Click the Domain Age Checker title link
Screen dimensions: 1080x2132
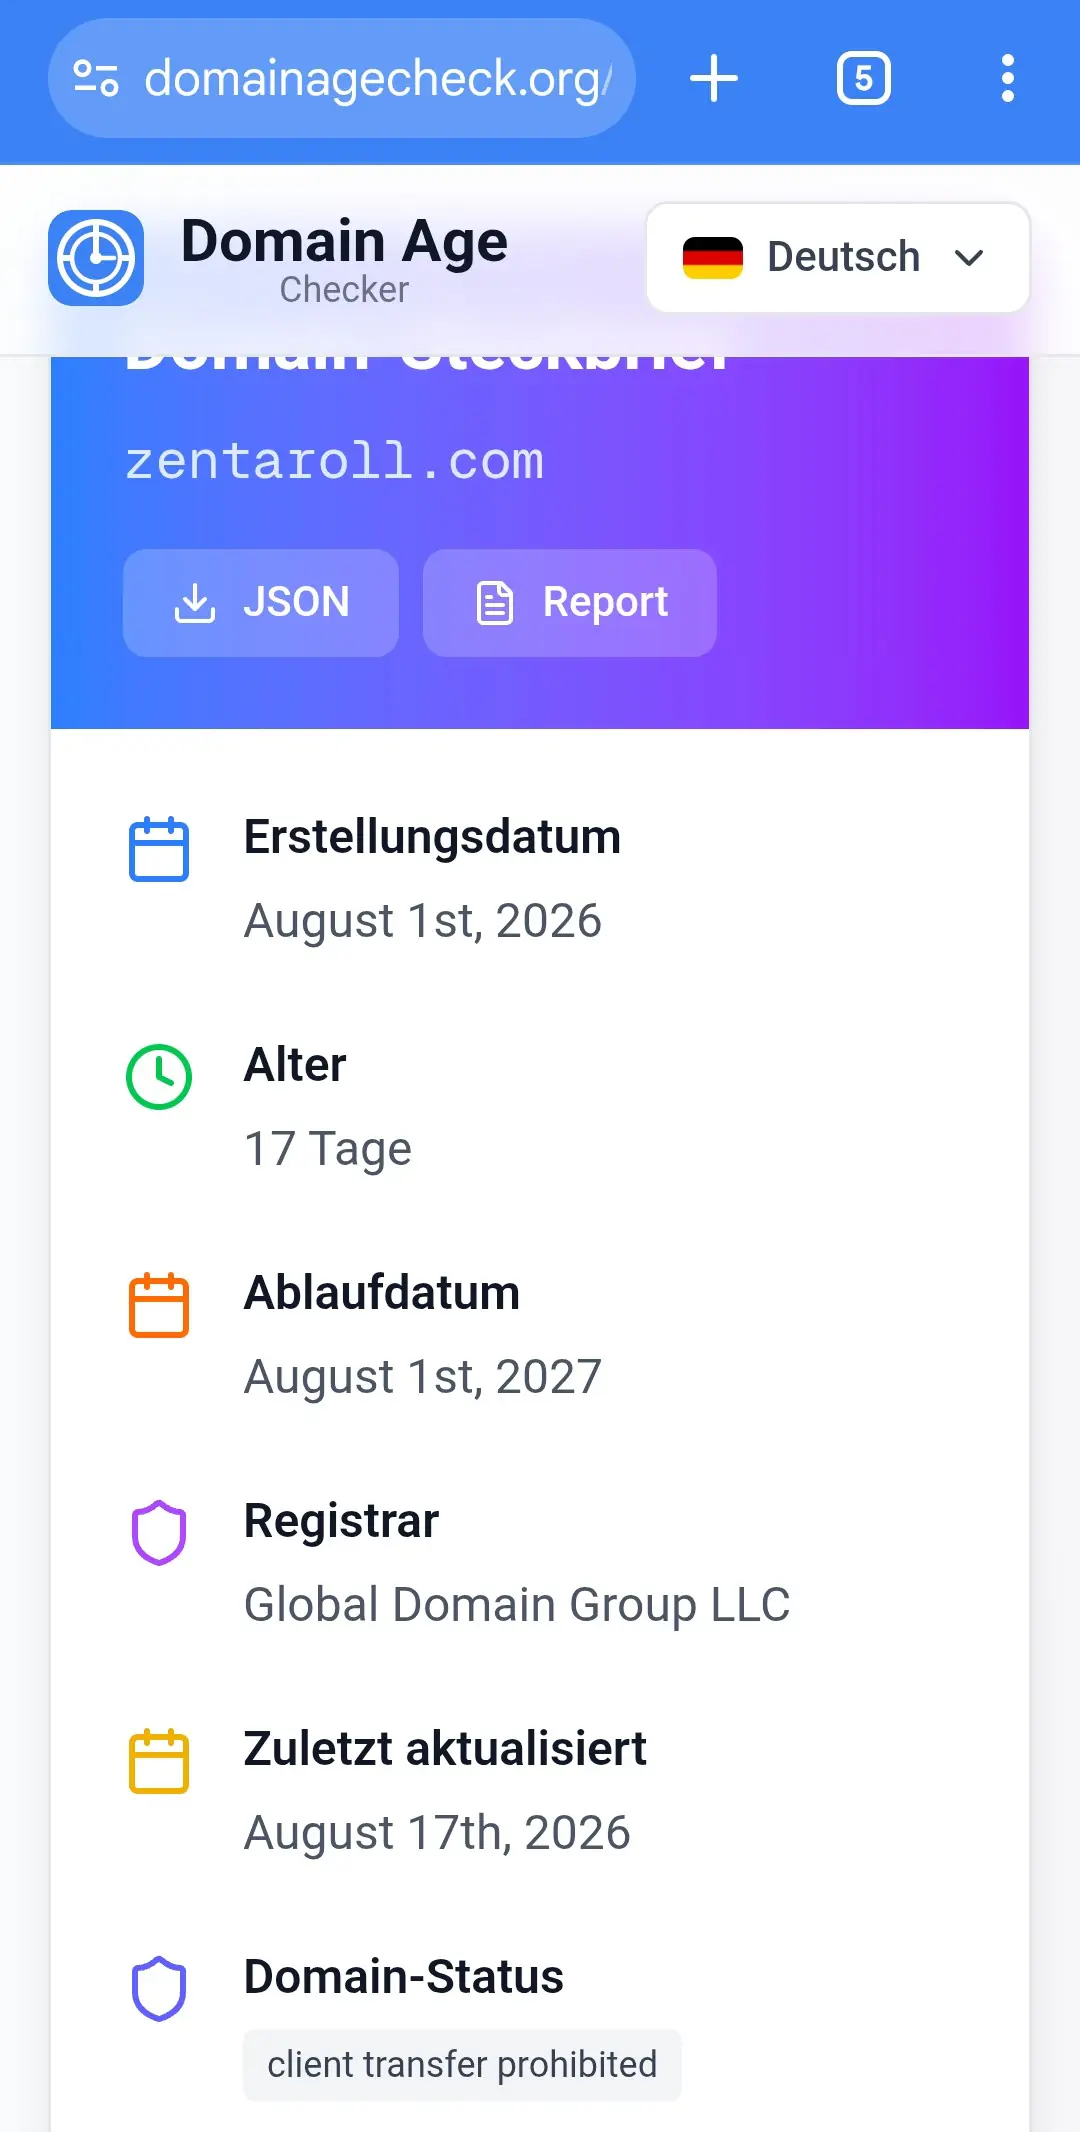click(344, 258)
